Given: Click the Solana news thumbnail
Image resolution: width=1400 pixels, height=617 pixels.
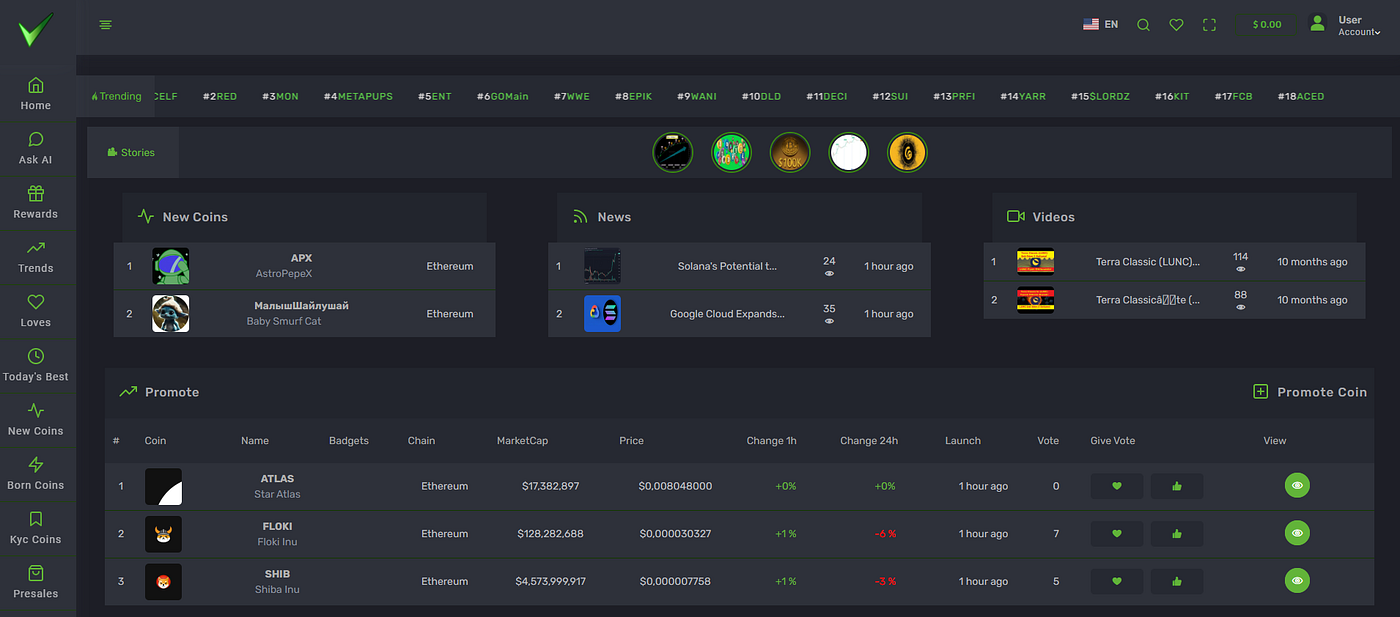Looking at the screenshot, I should coord(602,266).
